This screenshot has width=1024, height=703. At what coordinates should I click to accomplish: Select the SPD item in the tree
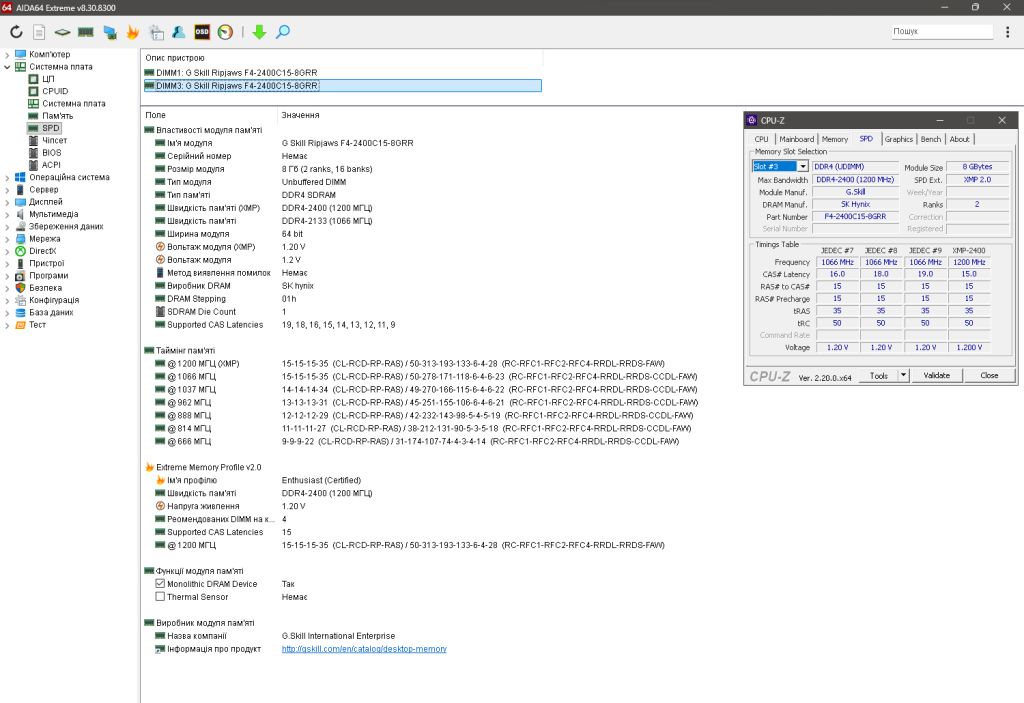(51, 128)
